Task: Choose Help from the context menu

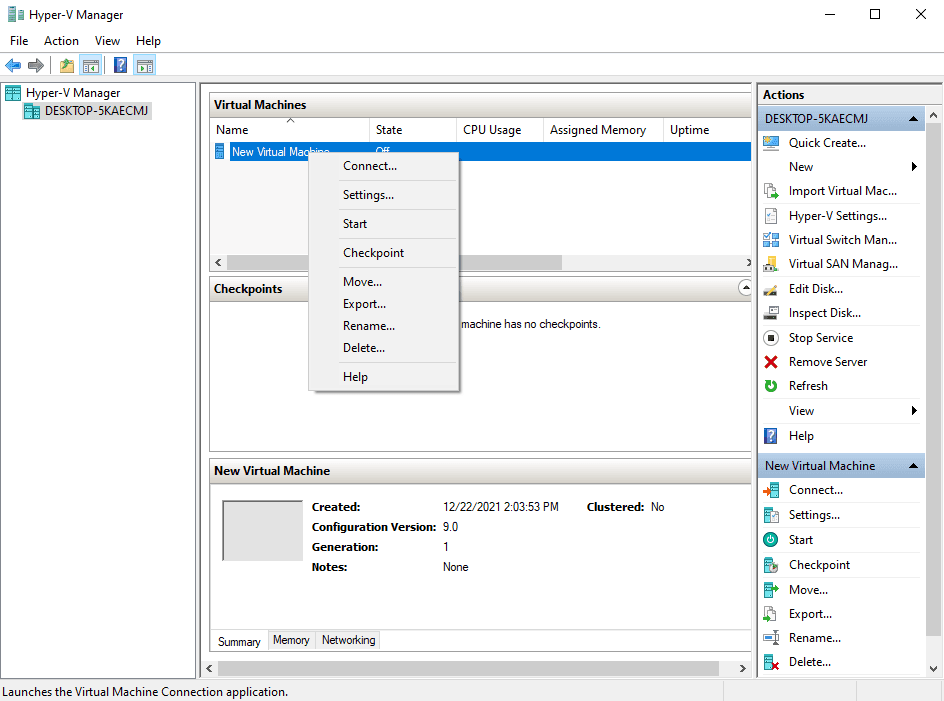Action: (384, 377)
